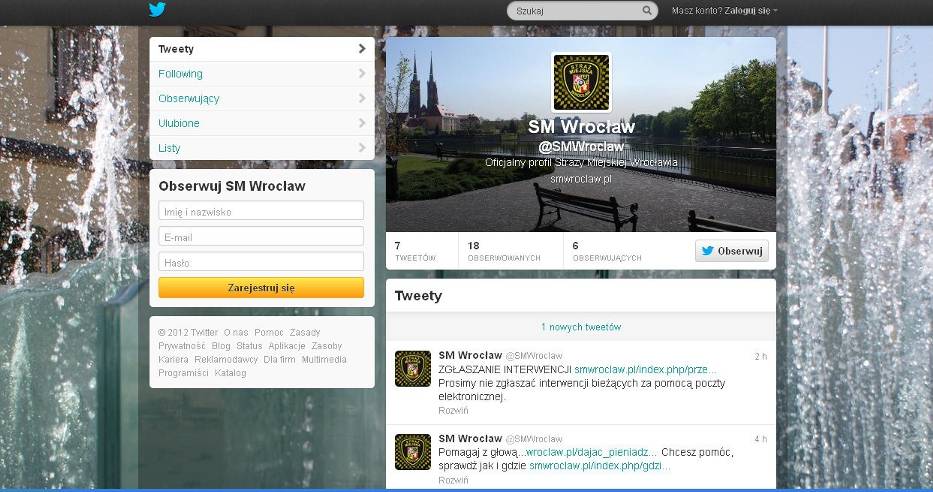933x492 pixels.
Task: Open the Zaloguj się dropdown
Action: [x=750, y=11]
